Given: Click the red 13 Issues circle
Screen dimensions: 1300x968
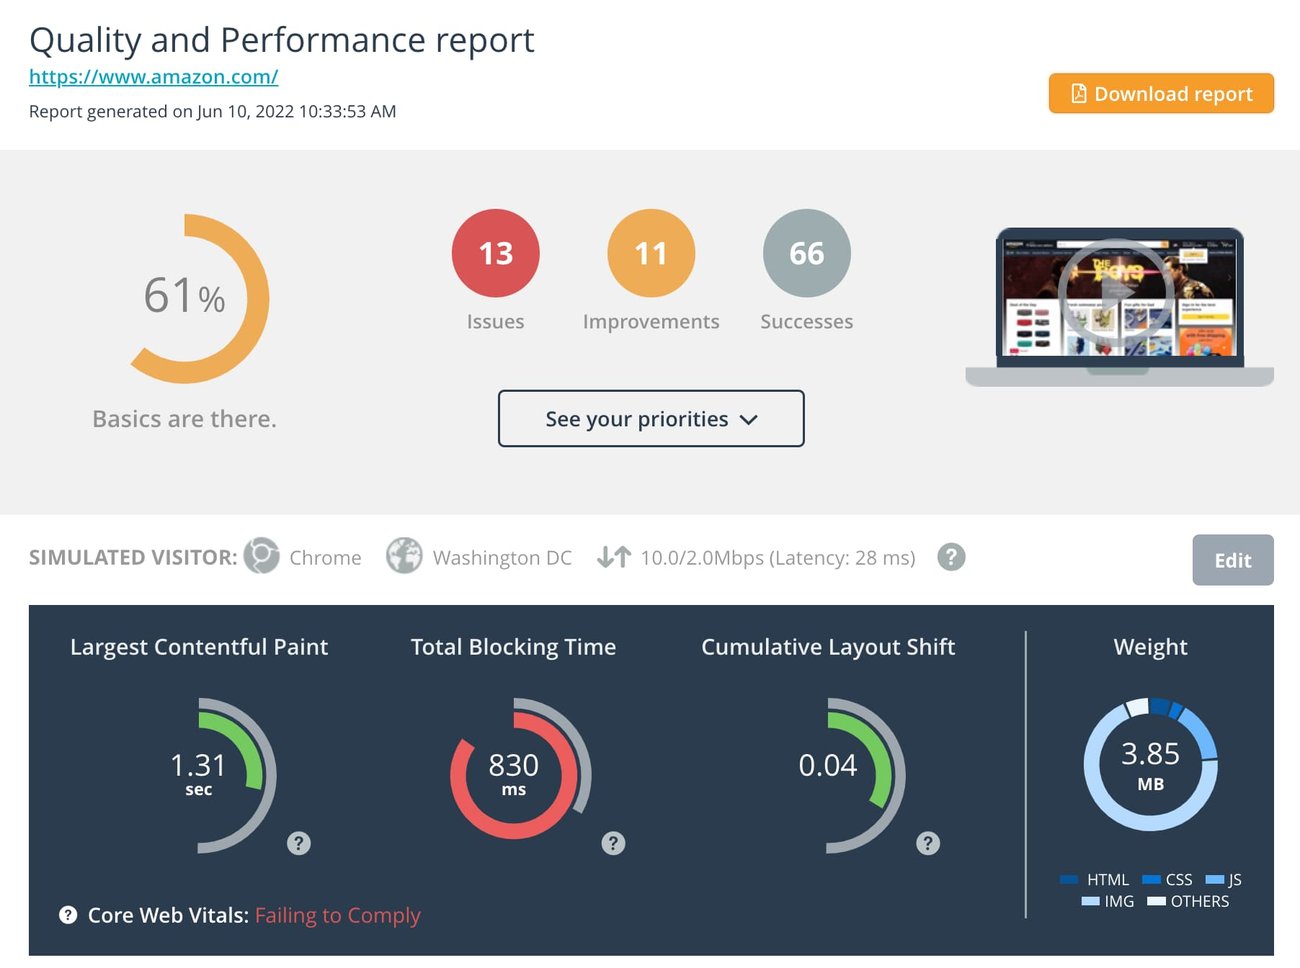Looking at the screenshot, I should (x=496, y=253).
